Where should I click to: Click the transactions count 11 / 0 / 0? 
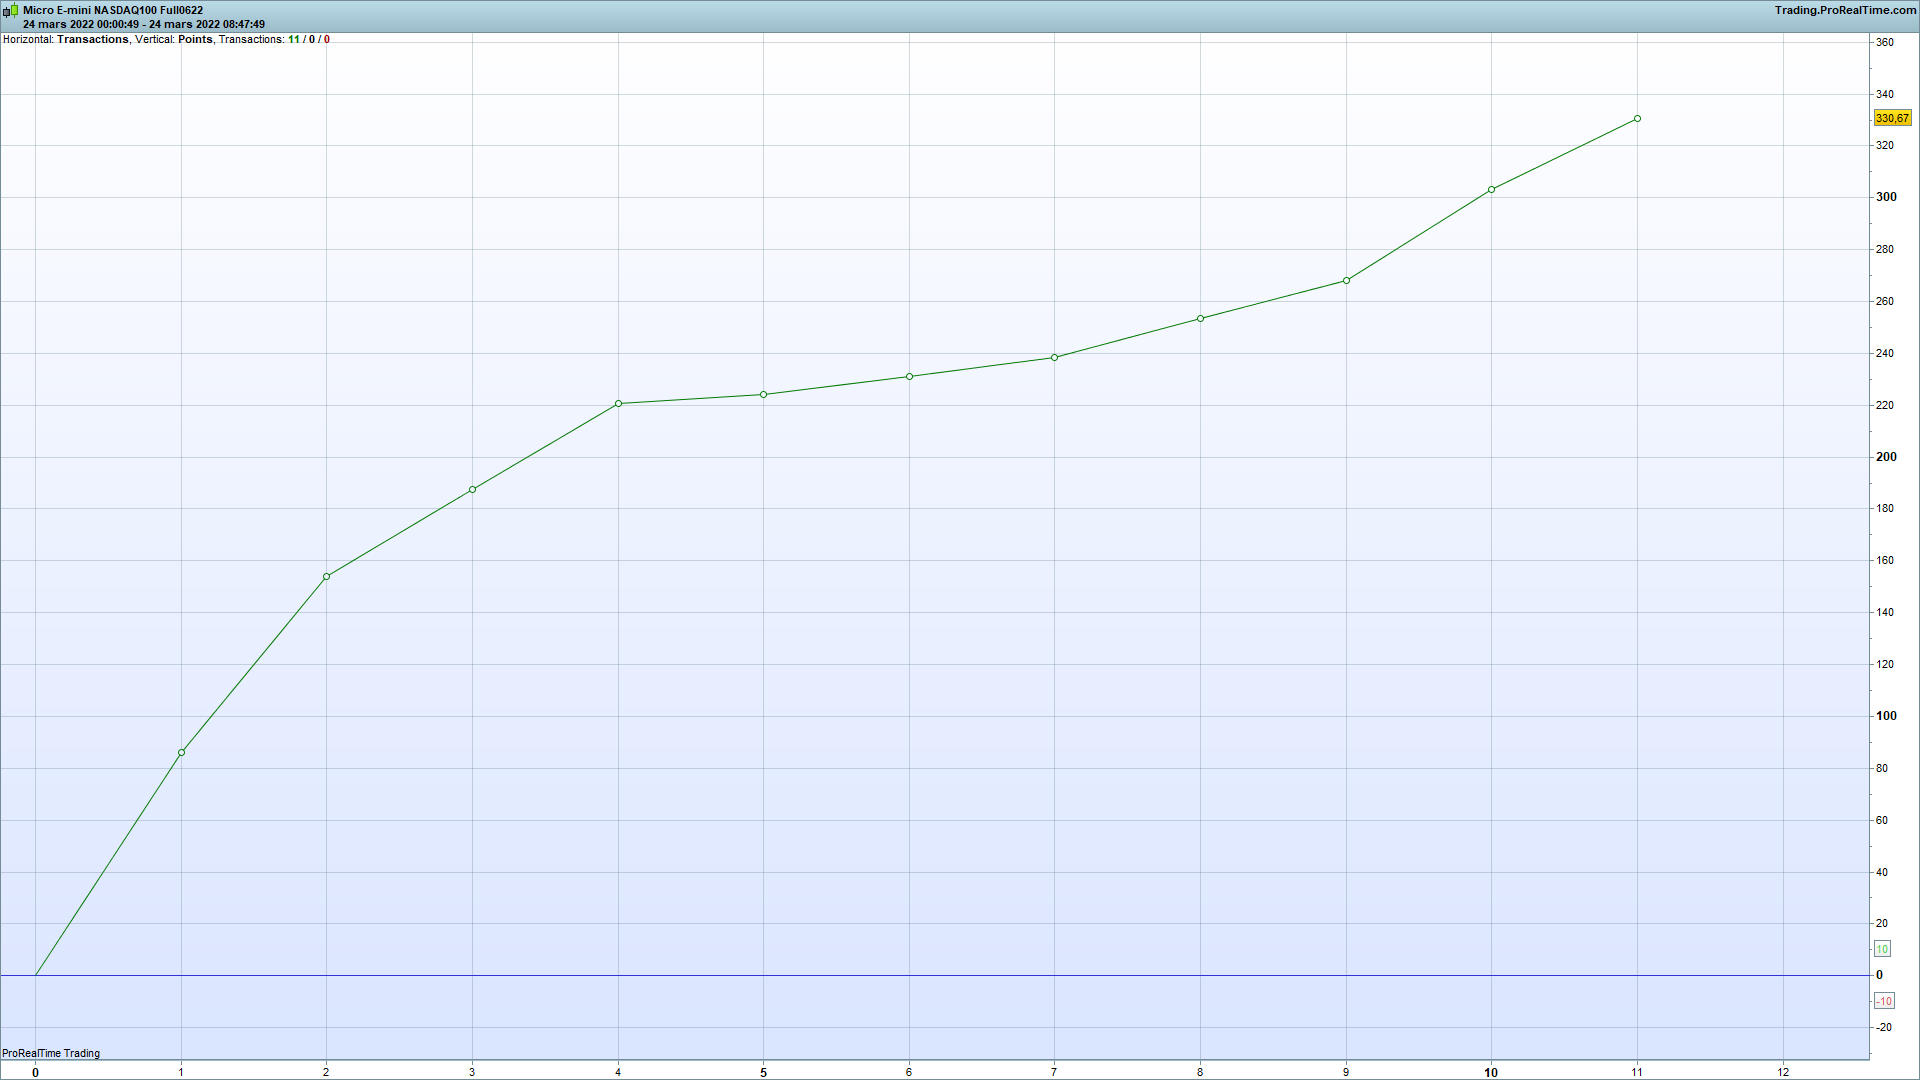[x=308, y=39]
